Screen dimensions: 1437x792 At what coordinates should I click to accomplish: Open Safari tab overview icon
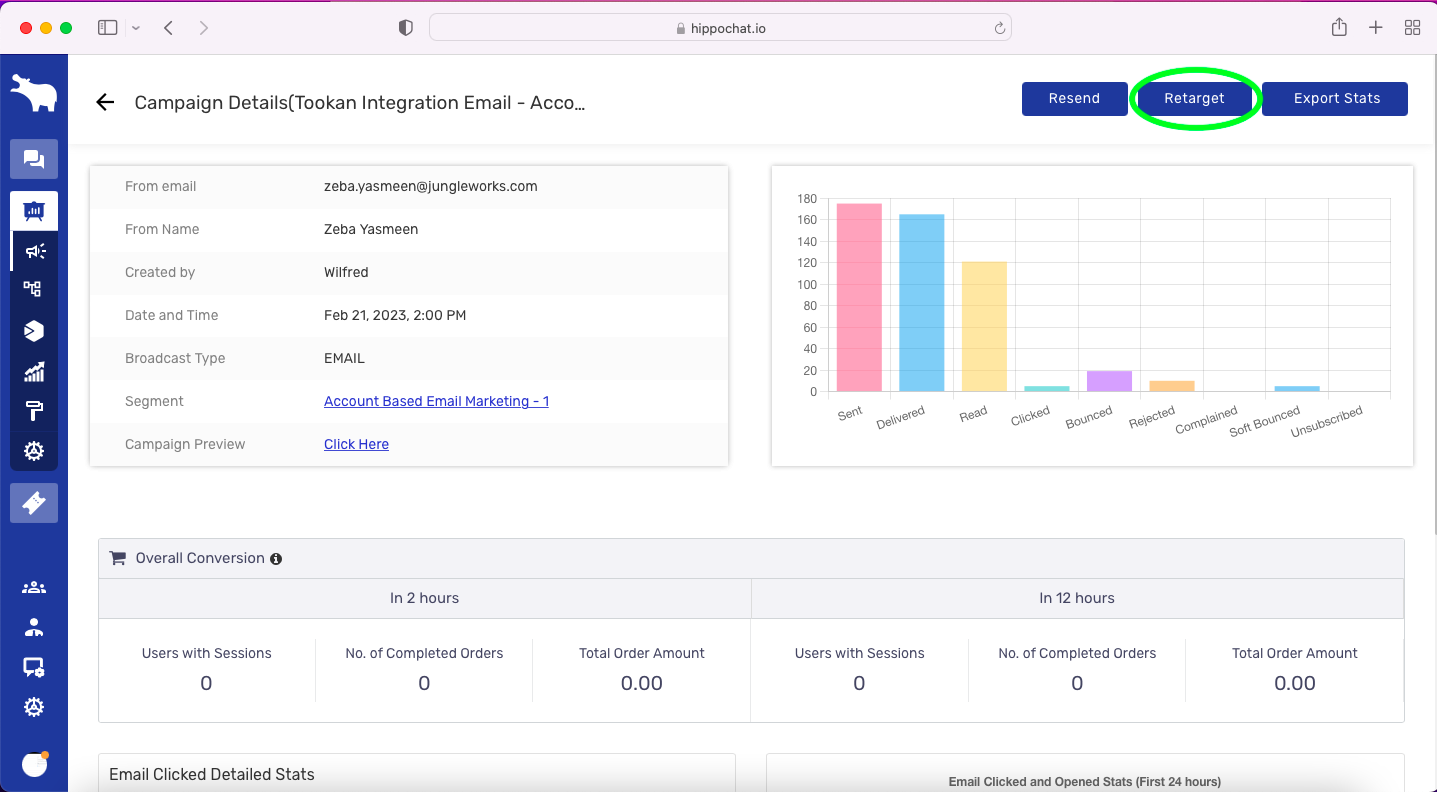tap(1412, 28)
